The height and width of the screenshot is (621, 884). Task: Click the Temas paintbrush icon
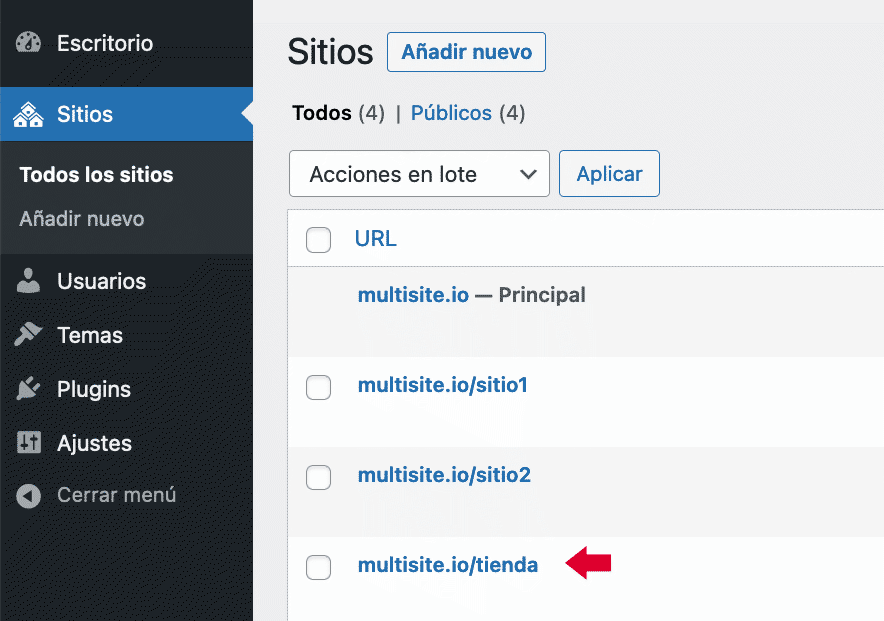(29, 335)
